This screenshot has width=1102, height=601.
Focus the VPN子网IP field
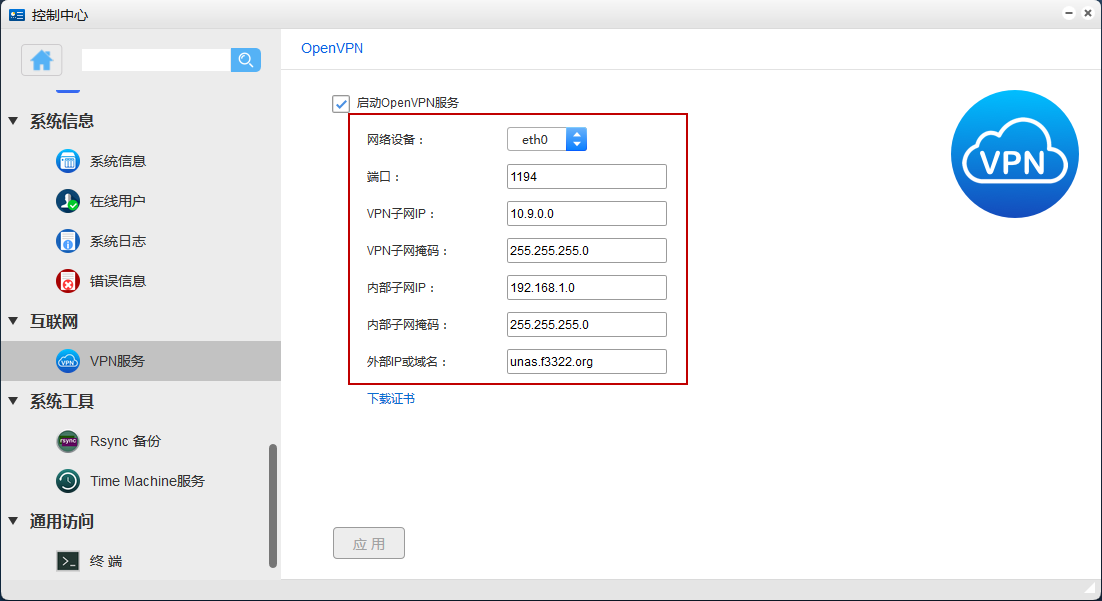[x=587, y=214]
